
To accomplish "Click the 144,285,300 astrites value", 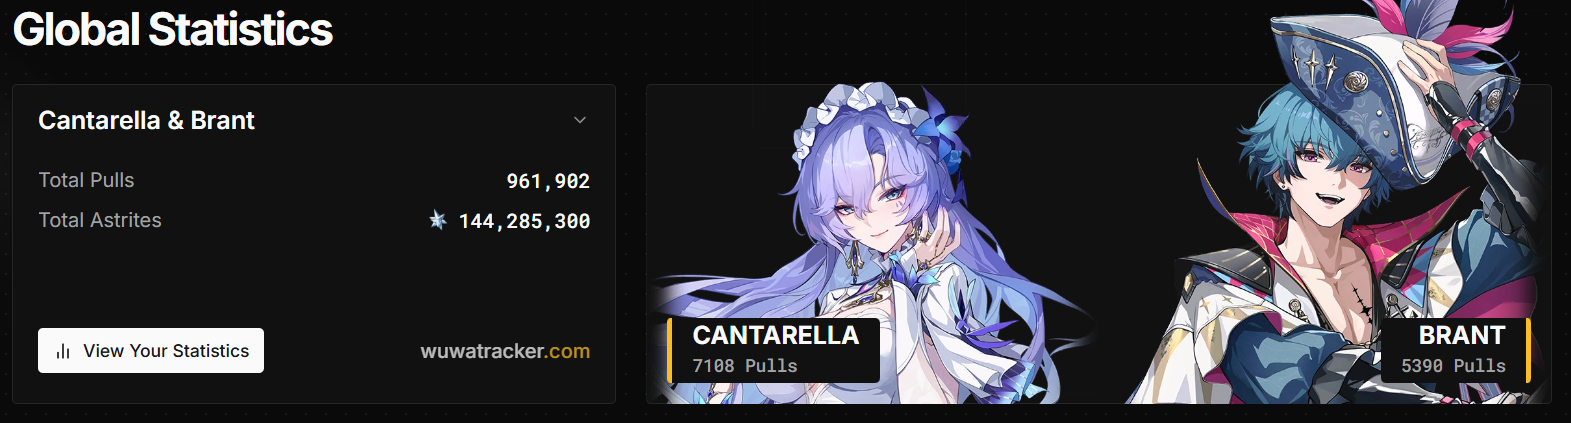I will pos(524,221).
